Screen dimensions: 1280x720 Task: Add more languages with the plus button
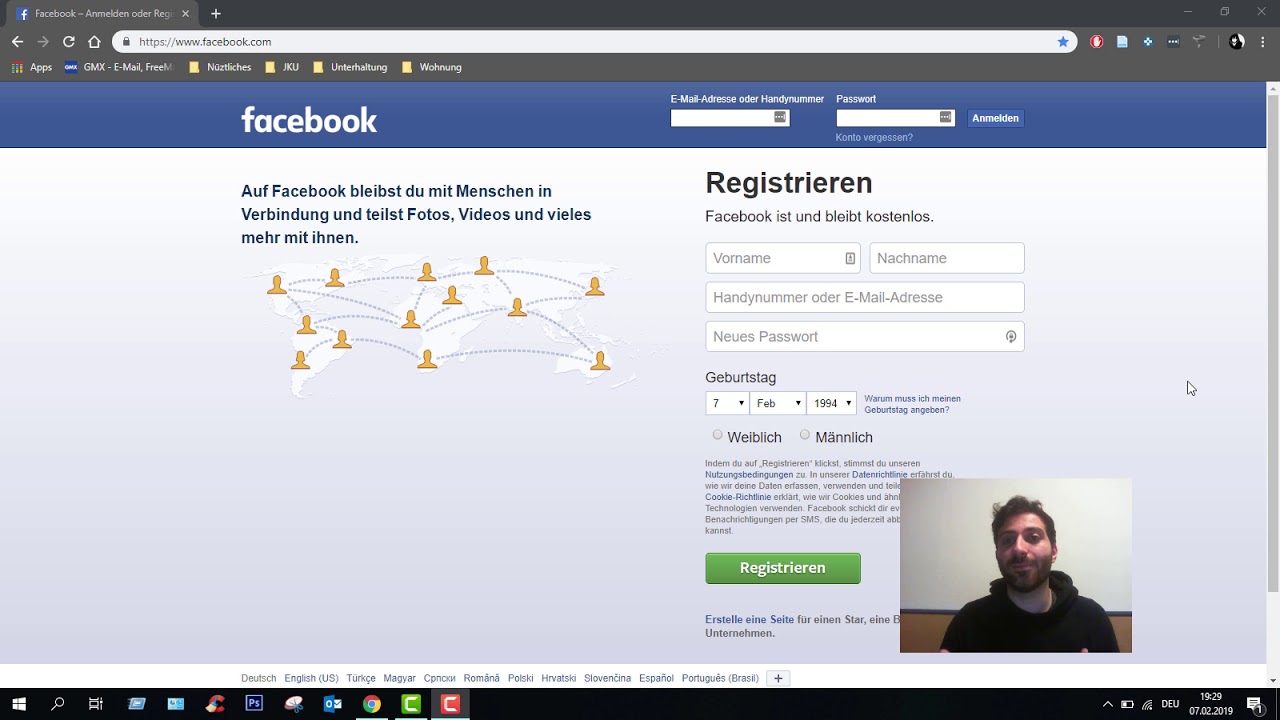(778, 678)
